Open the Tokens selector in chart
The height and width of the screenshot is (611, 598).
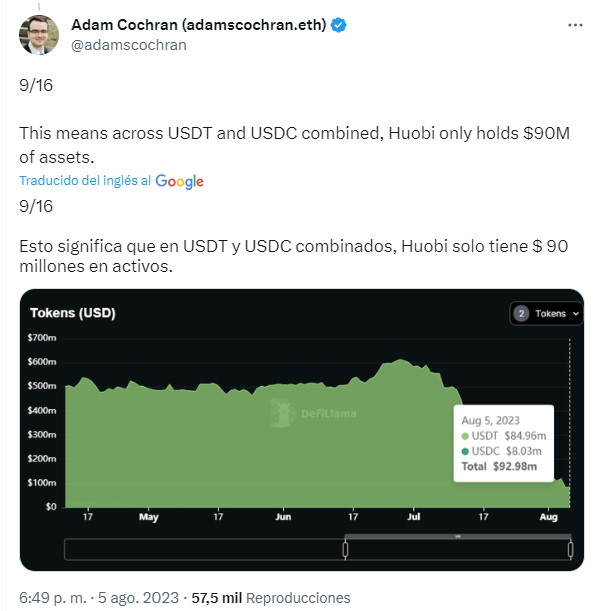(x=546, y=314)
